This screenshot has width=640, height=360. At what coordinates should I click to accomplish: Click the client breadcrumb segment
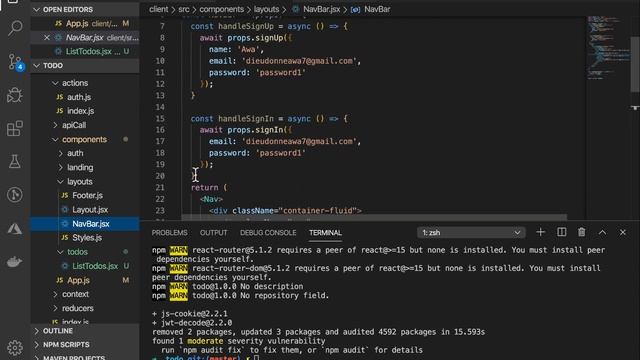click(158, 9)
